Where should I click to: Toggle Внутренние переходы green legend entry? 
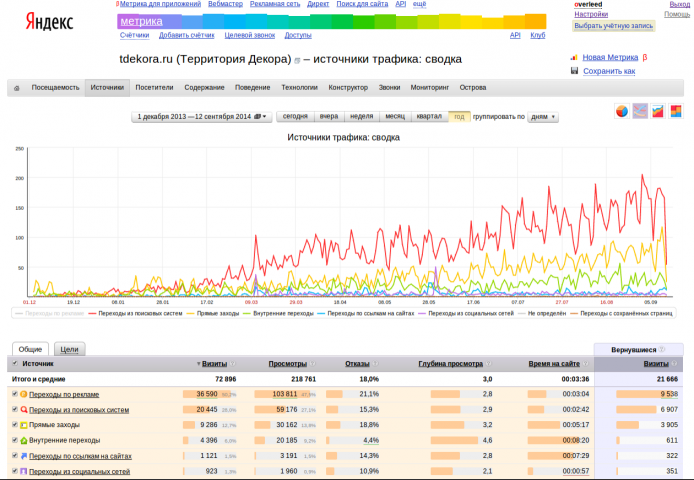pyautogui.click(x=278, y=314)
